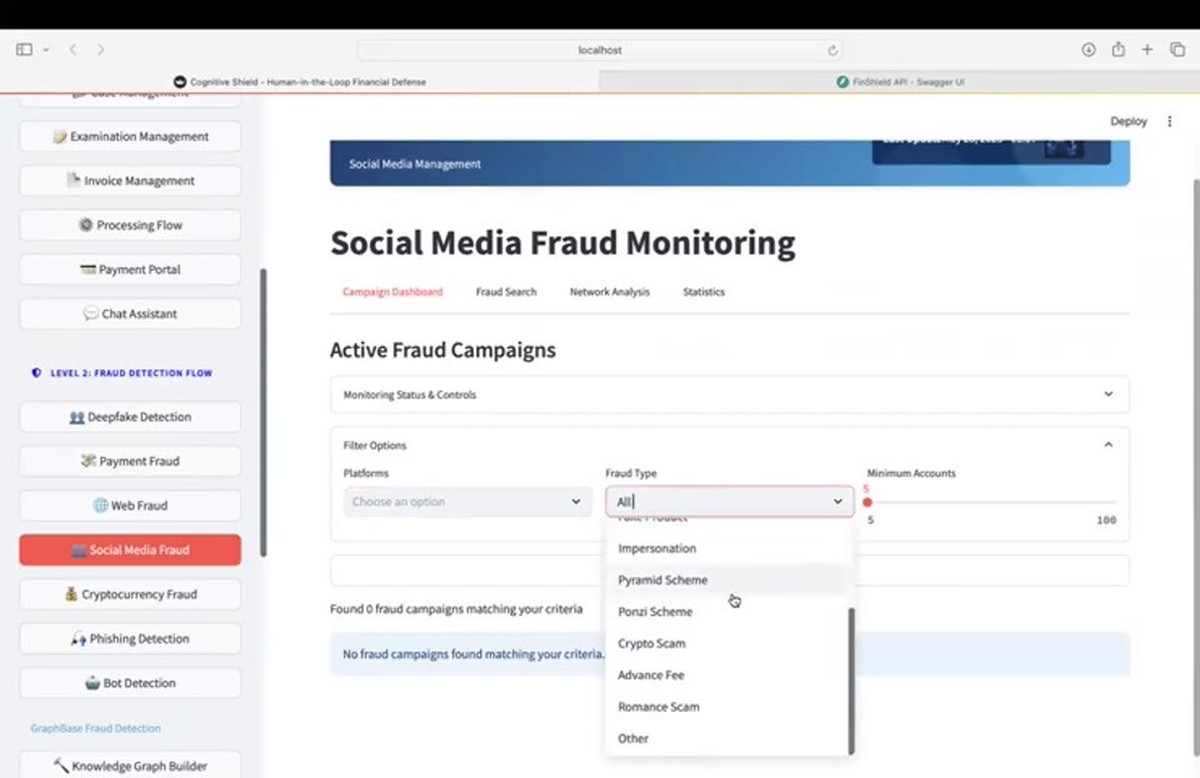1200x778 pixels.
Task: Click the localhost address bar
Action: pos(600,50)
